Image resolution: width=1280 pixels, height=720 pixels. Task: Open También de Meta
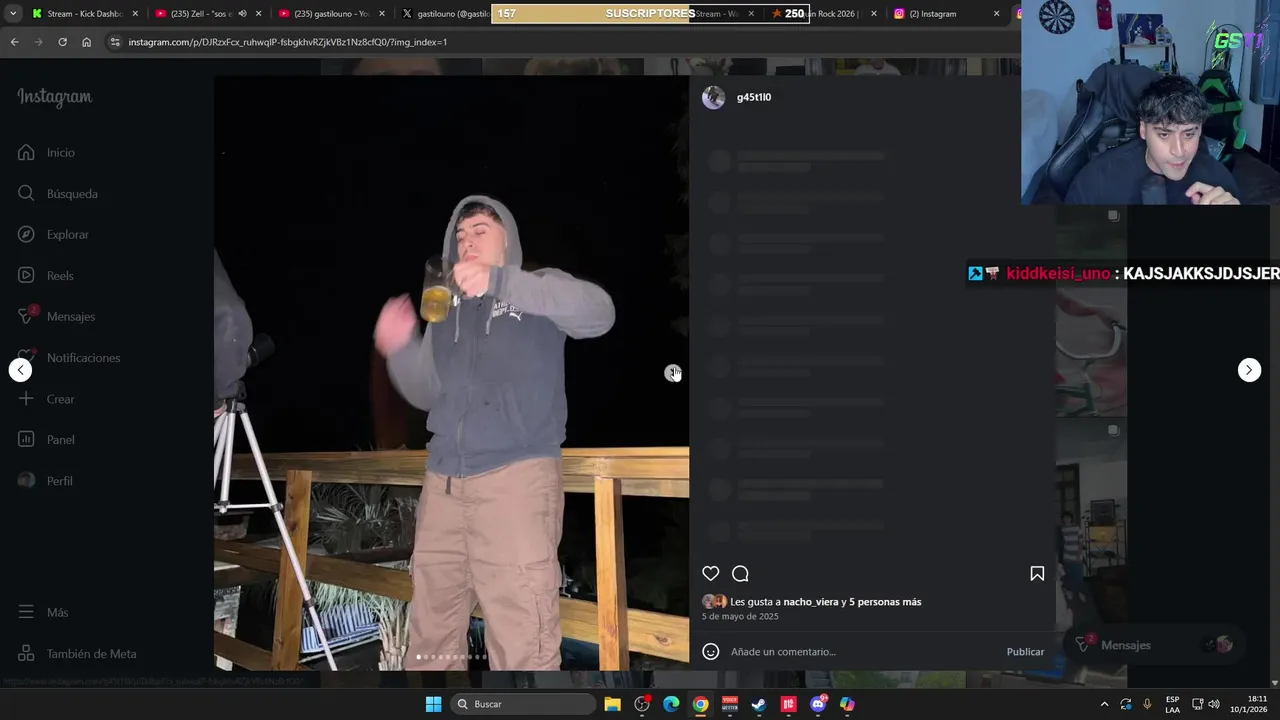tap(77, 653)
